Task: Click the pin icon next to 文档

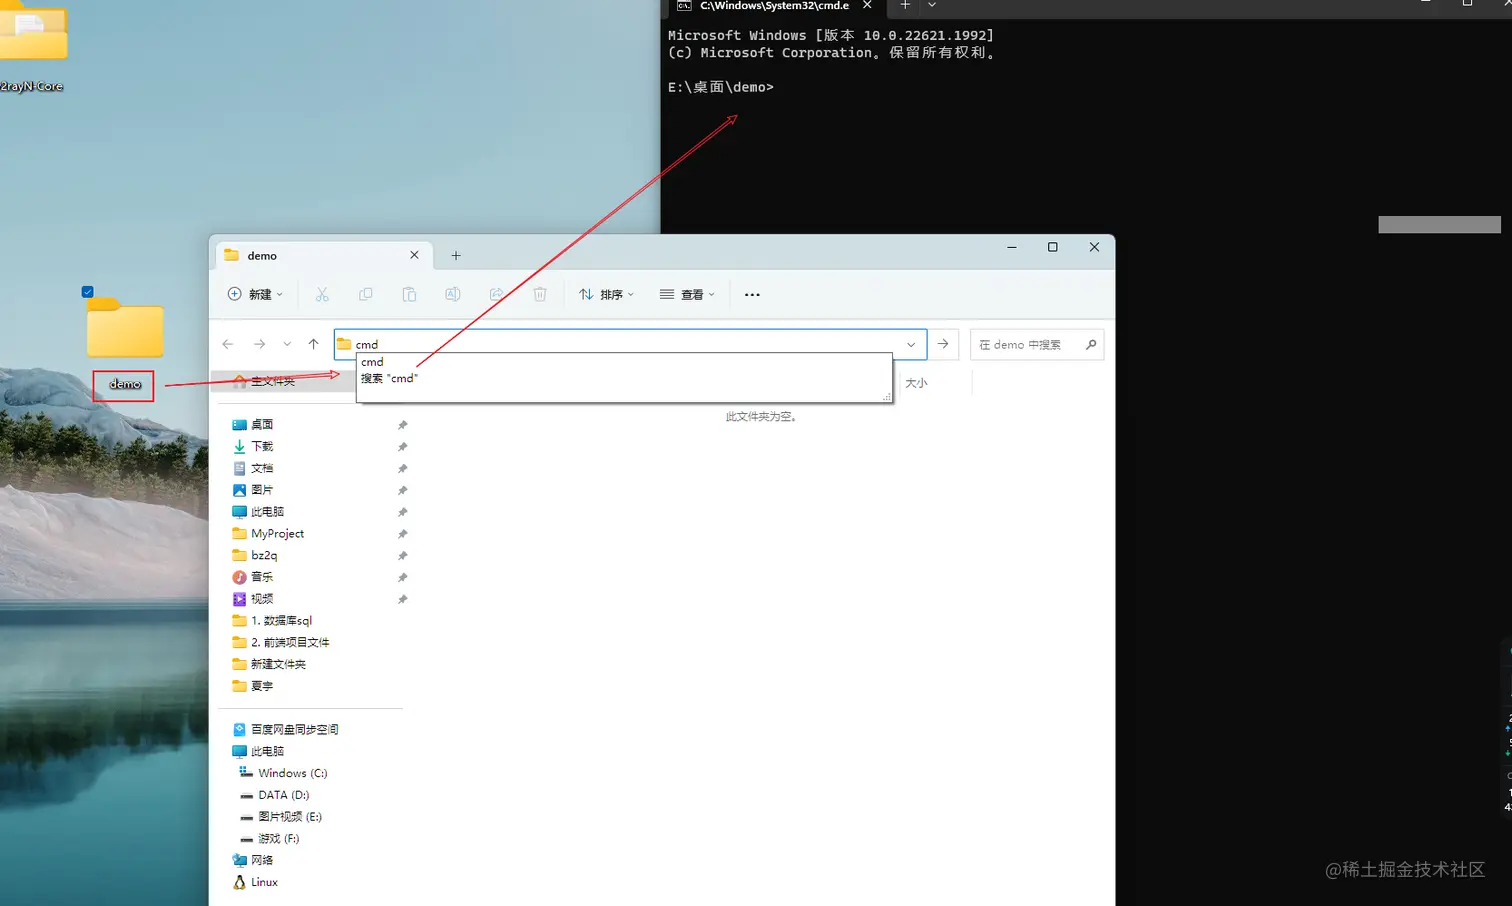Action: pos(402,469)
